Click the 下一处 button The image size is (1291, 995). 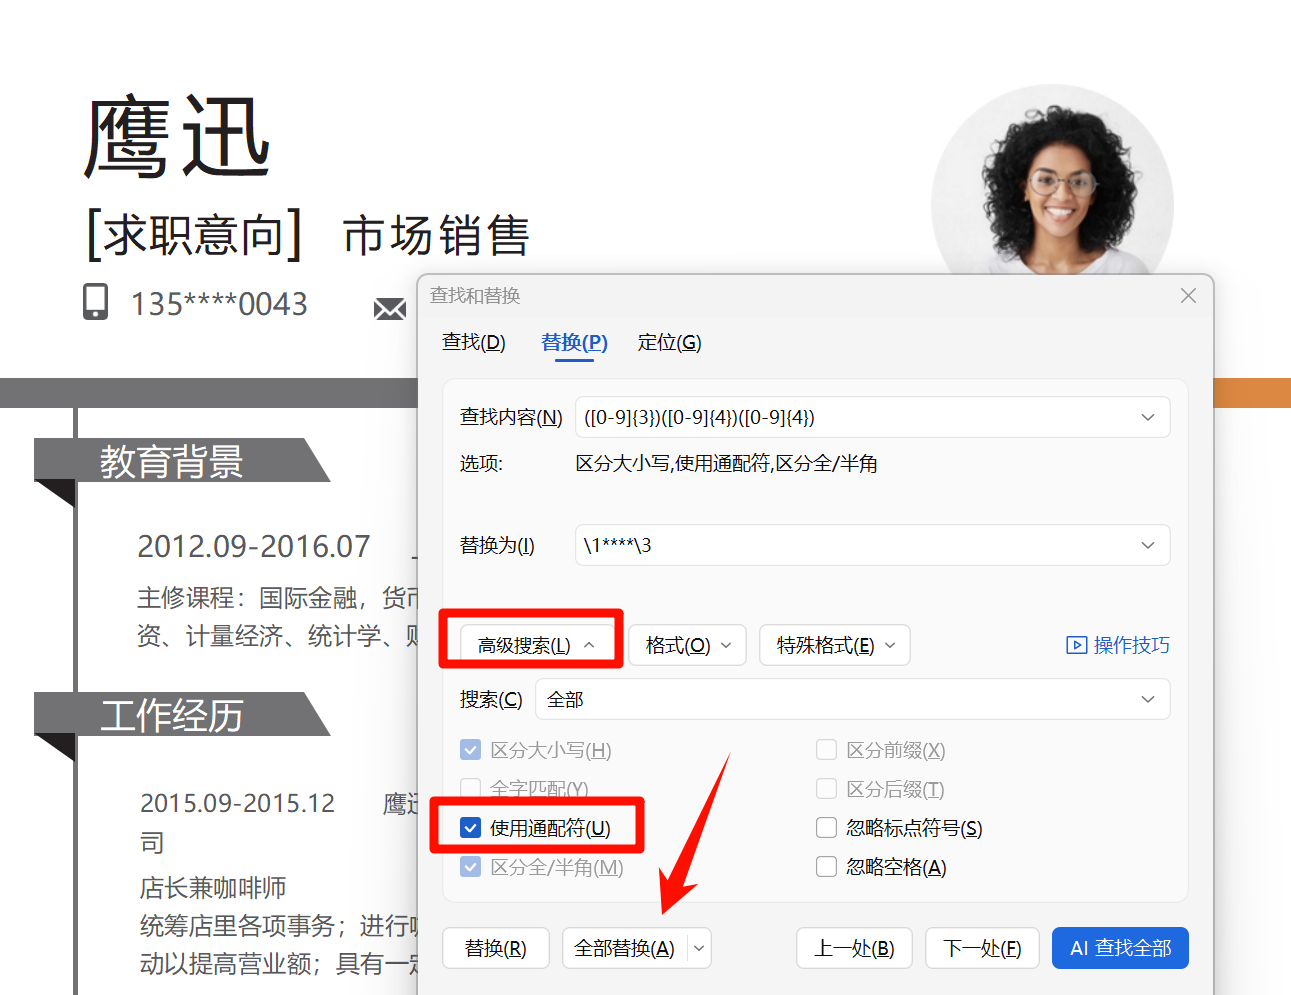(981, 948)
